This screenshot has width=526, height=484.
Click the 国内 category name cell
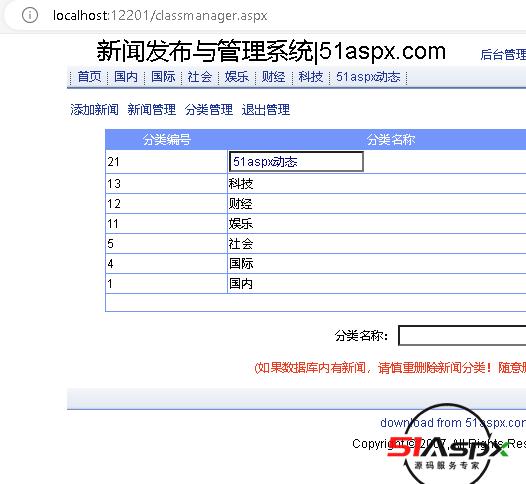point(377,284)
